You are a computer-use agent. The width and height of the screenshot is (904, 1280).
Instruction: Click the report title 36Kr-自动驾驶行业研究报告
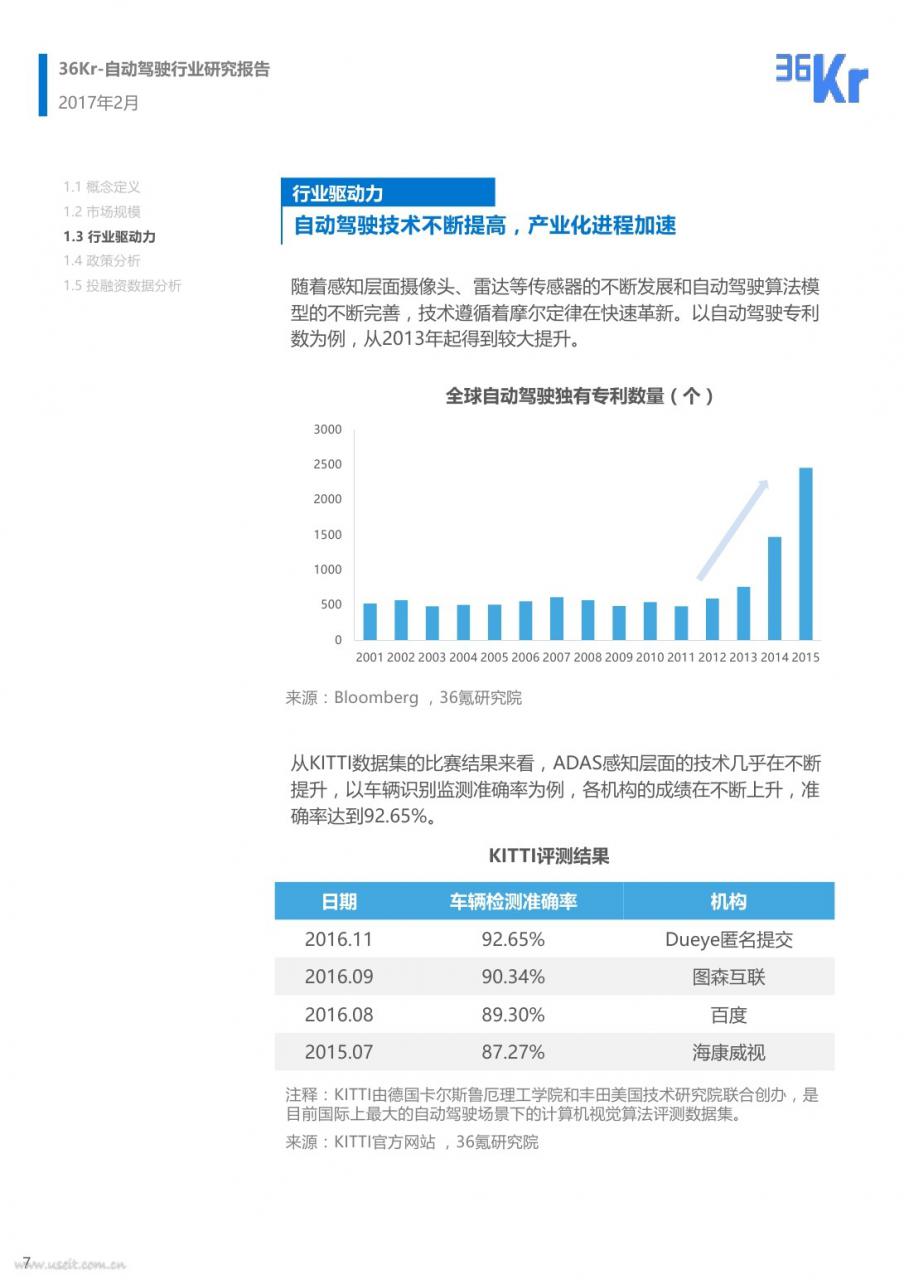pyautogui.click(x=164, y=70)
